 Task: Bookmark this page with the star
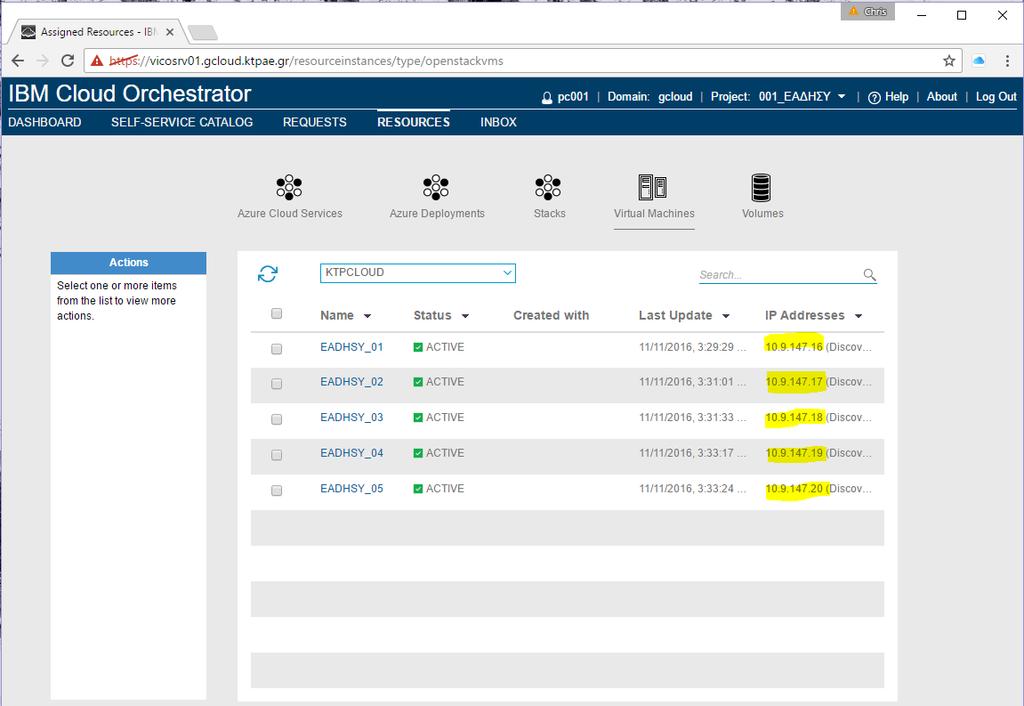point(949,61)
